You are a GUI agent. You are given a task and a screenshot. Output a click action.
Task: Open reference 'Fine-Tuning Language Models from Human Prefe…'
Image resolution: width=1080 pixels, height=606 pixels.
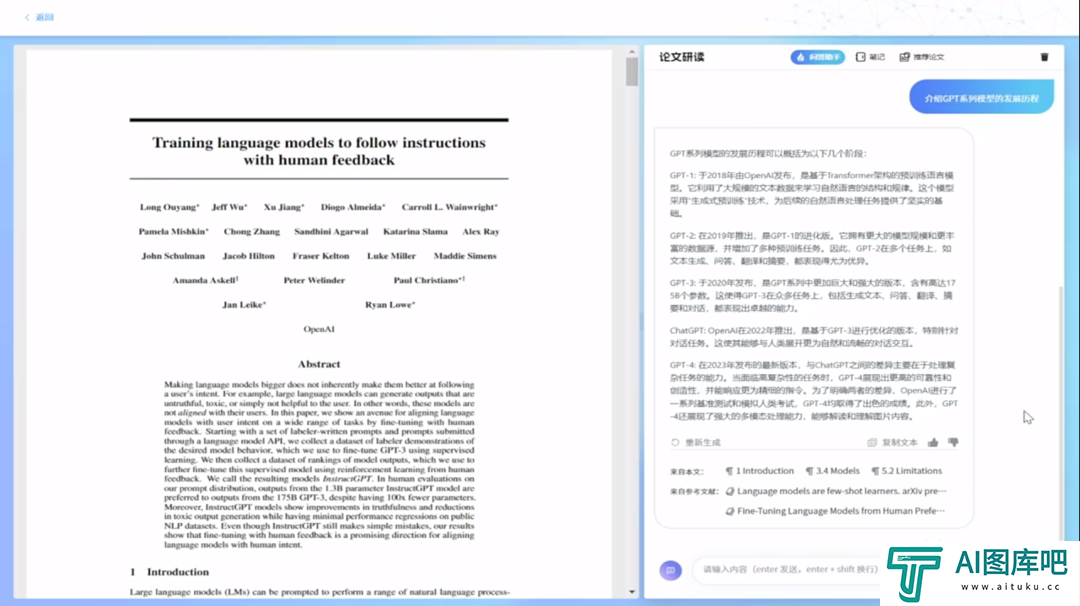835,511
